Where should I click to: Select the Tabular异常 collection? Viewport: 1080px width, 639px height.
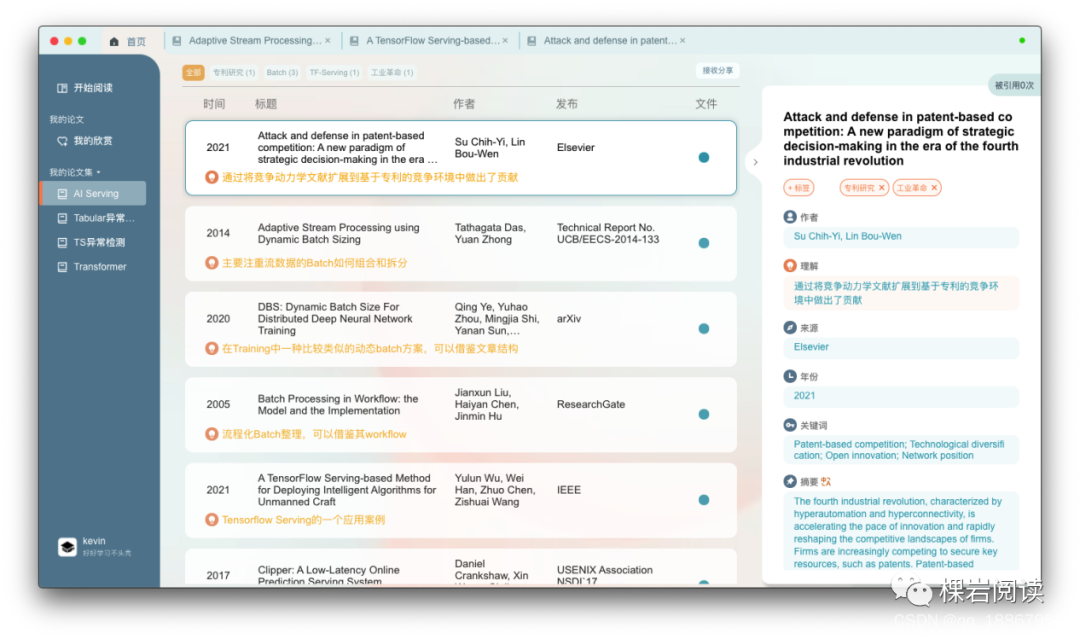tap(95, 218)
